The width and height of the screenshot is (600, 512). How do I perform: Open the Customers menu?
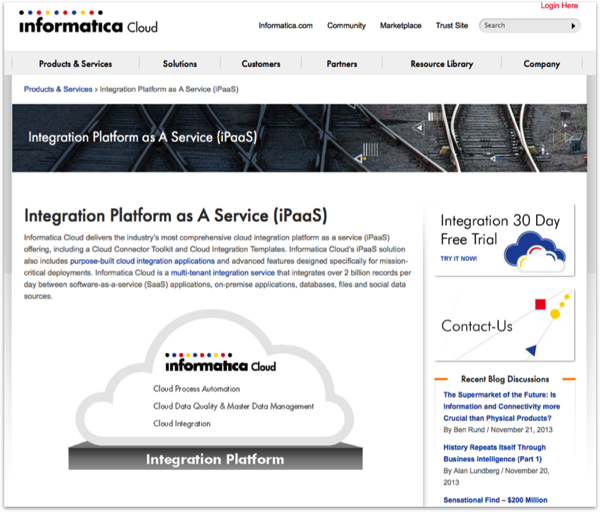point(261,64)
